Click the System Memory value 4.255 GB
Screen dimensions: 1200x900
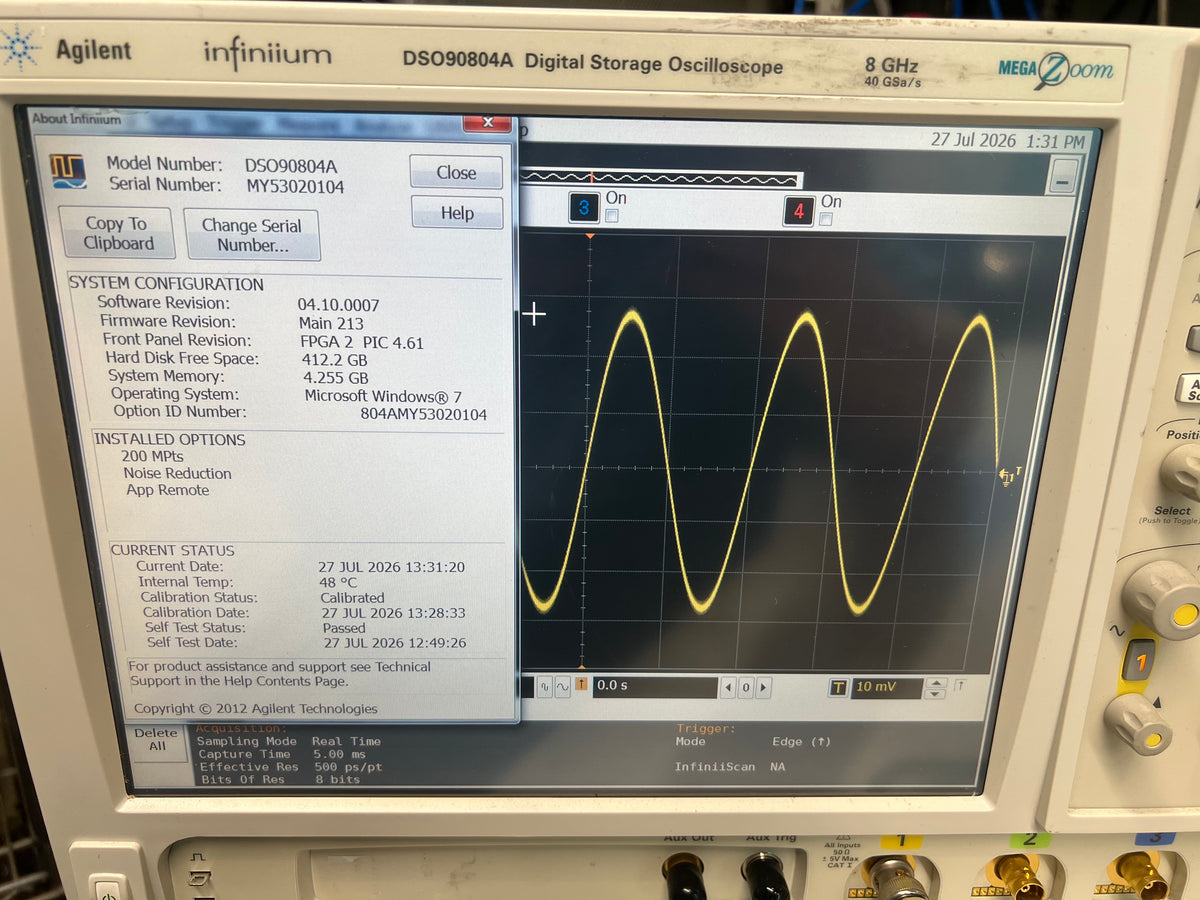point(336,378)
